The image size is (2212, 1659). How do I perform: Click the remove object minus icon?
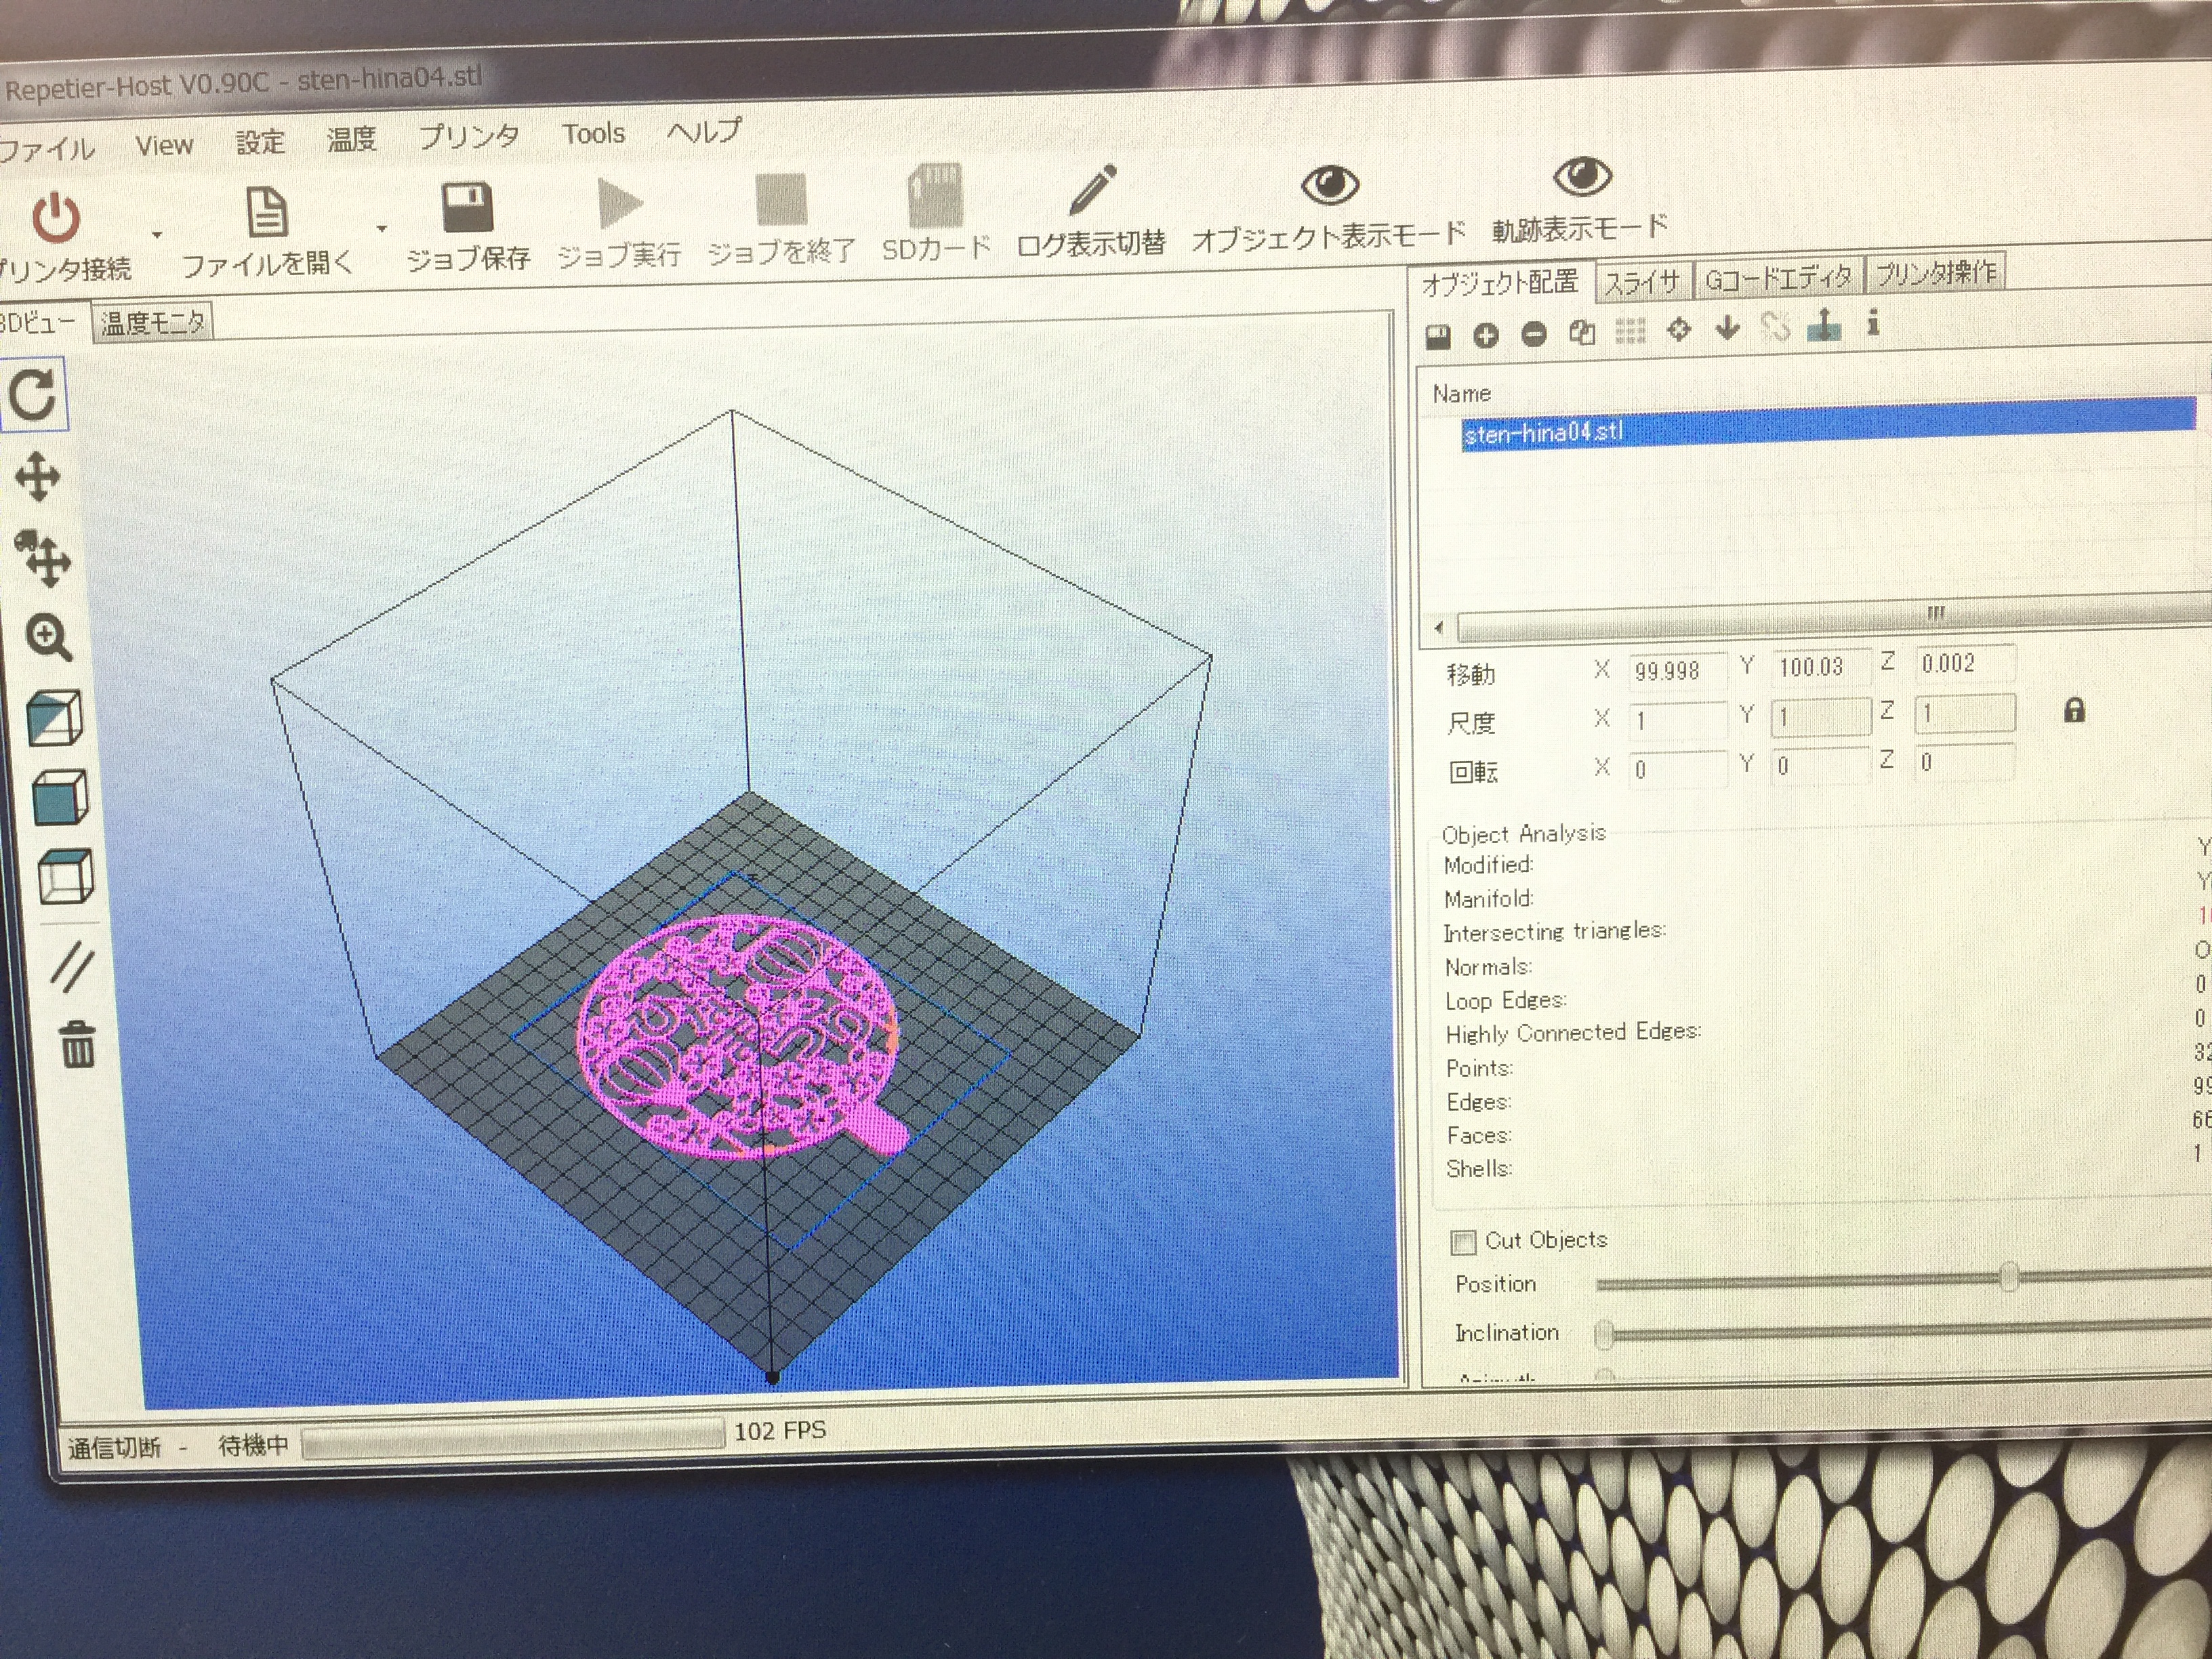pyautogui.click(x=1534, y=334)
